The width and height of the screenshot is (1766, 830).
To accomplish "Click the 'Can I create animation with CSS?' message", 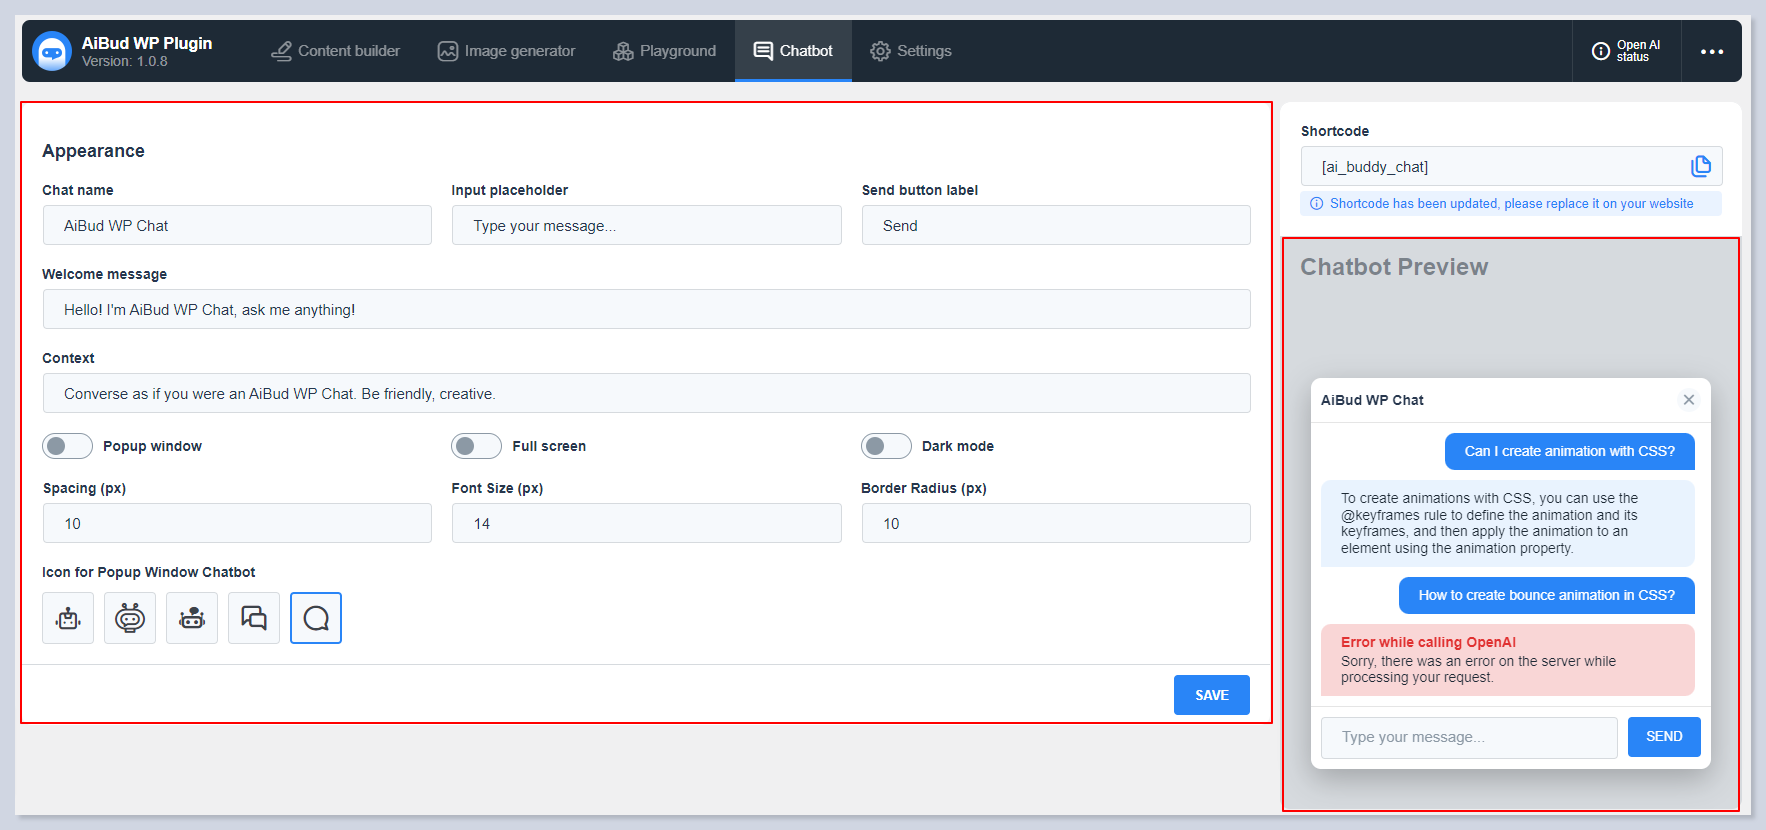I will pyautogui.click(x=1570, y=451).
